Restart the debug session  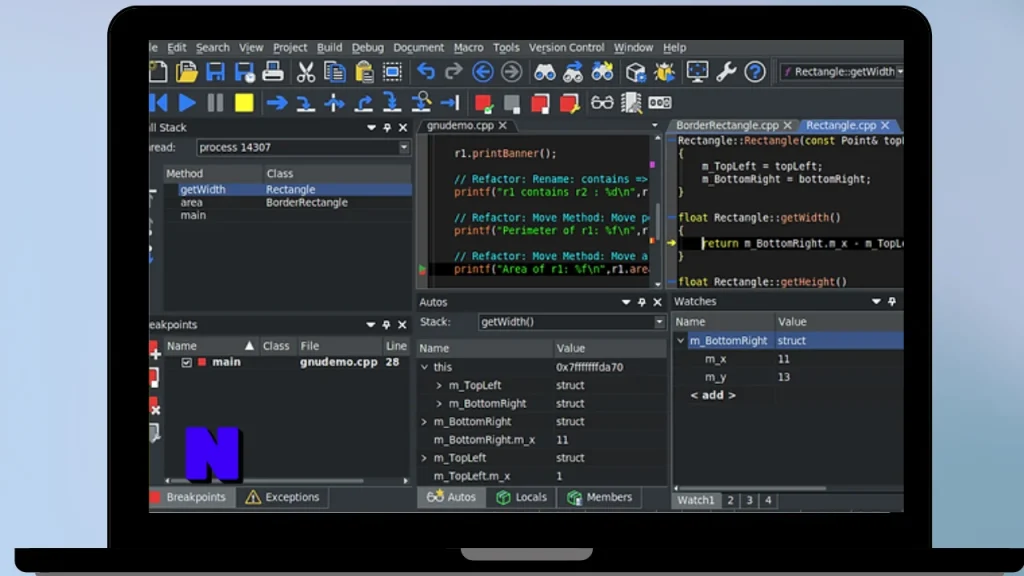(159, 103)
